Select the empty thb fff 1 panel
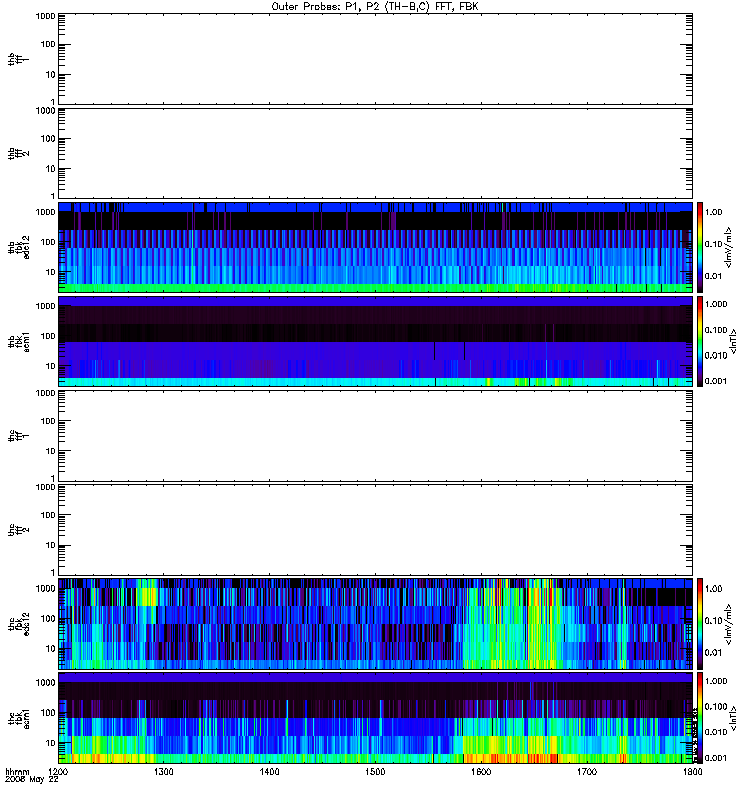The width and height of the screenshot is (750, 800). (375, 59)
